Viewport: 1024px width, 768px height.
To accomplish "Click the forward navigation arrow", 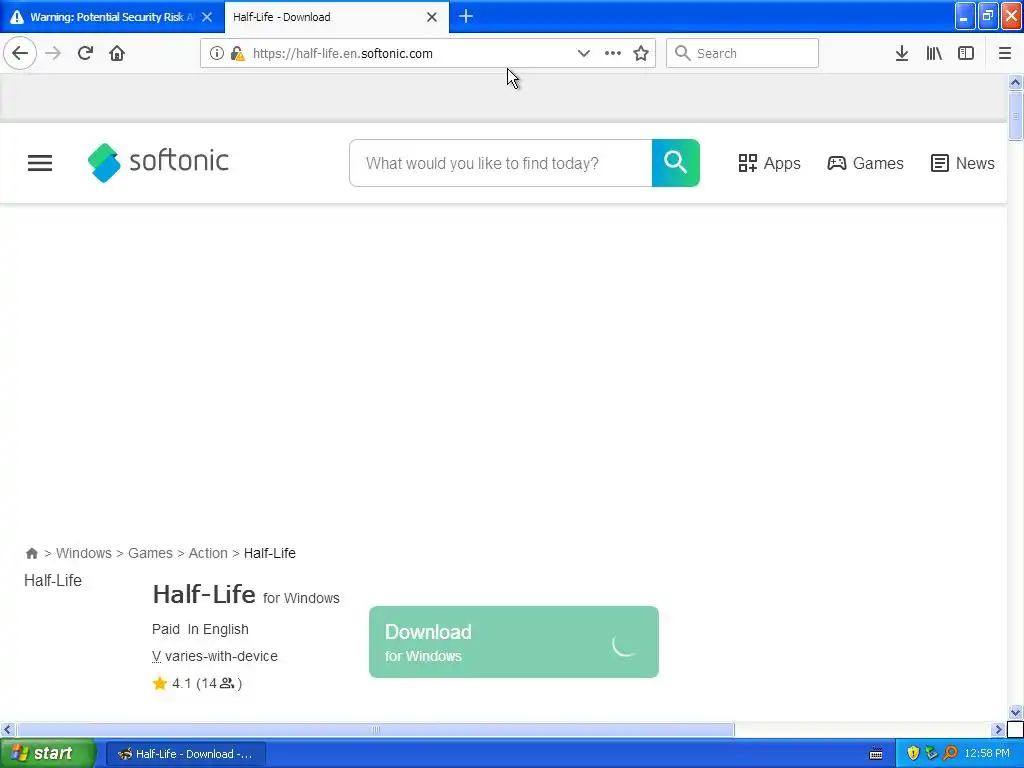I will click(x=53, y=53).
